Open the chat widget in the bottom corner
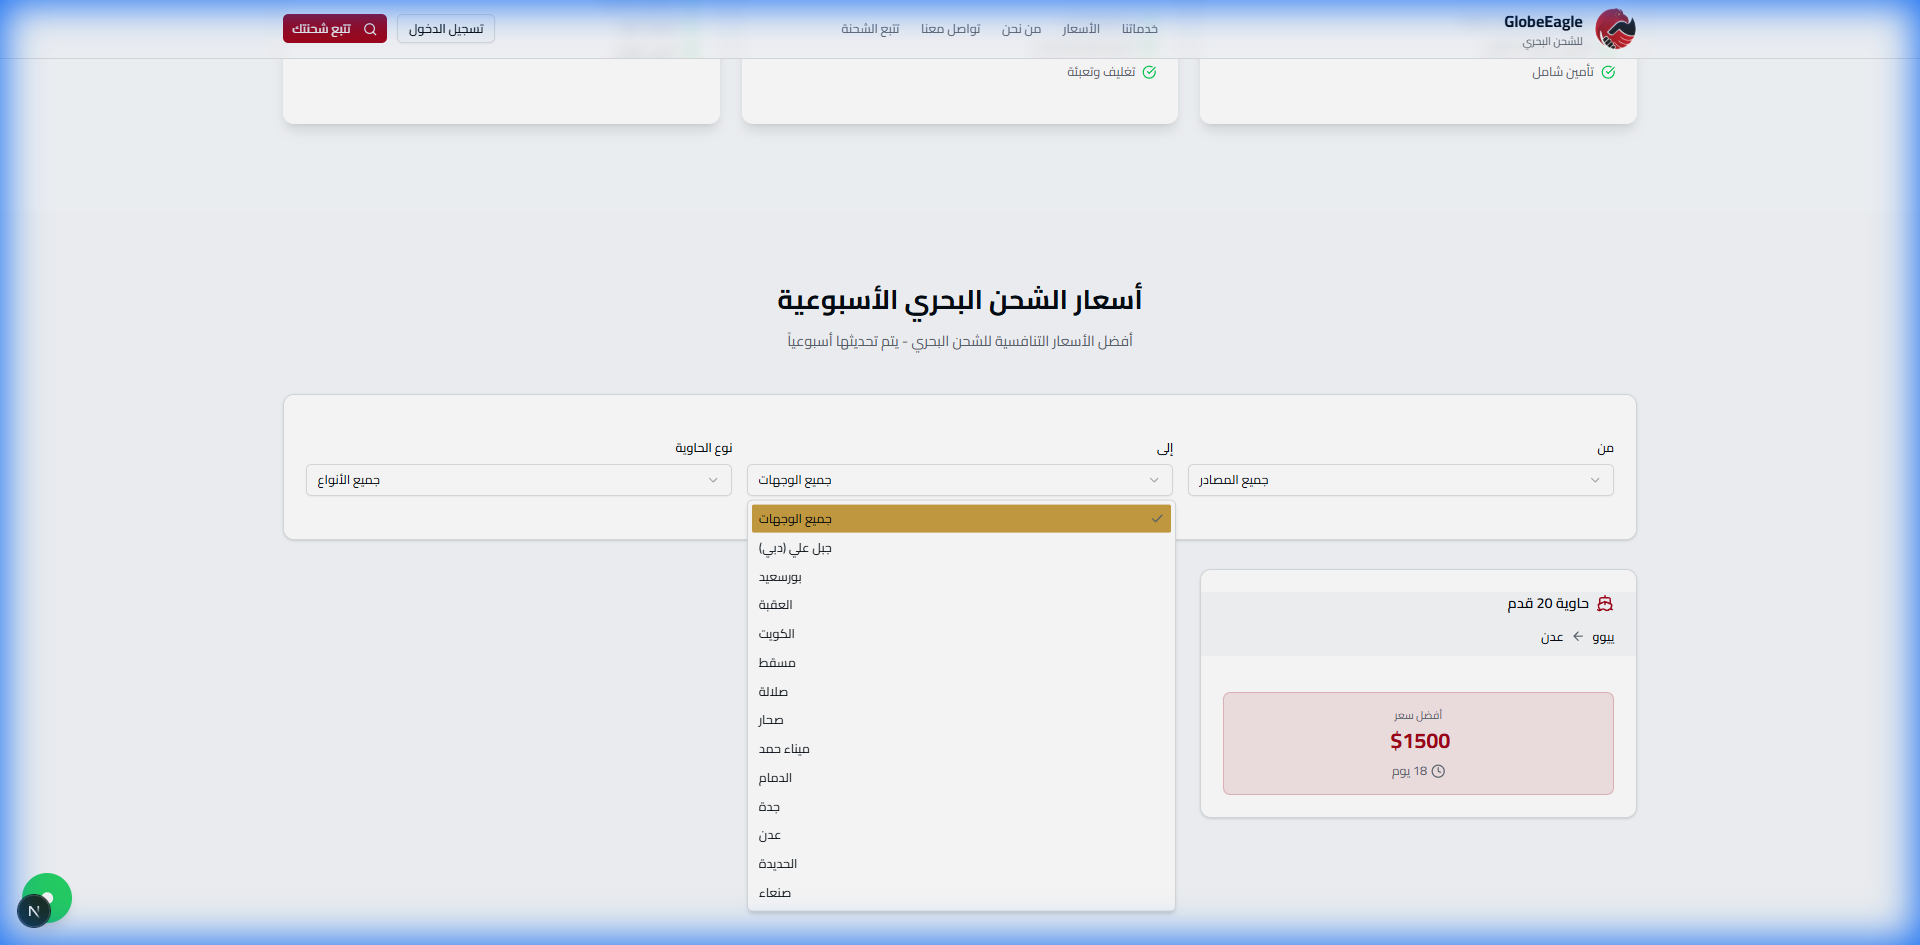1920x945 pixels. pos(45,898)
